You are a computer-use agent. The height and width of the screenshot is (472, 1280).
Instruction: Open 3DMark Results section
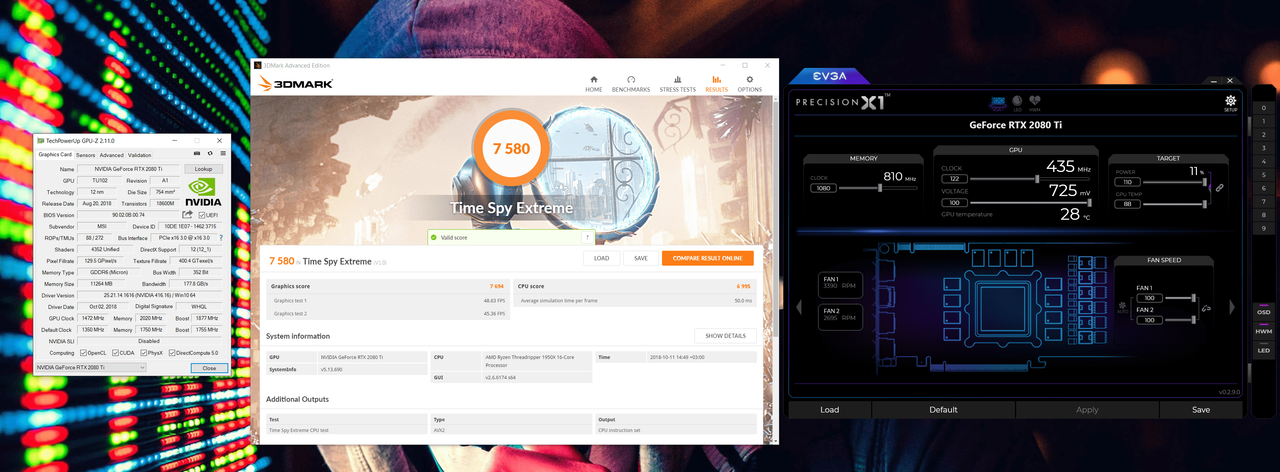[716, 83]
